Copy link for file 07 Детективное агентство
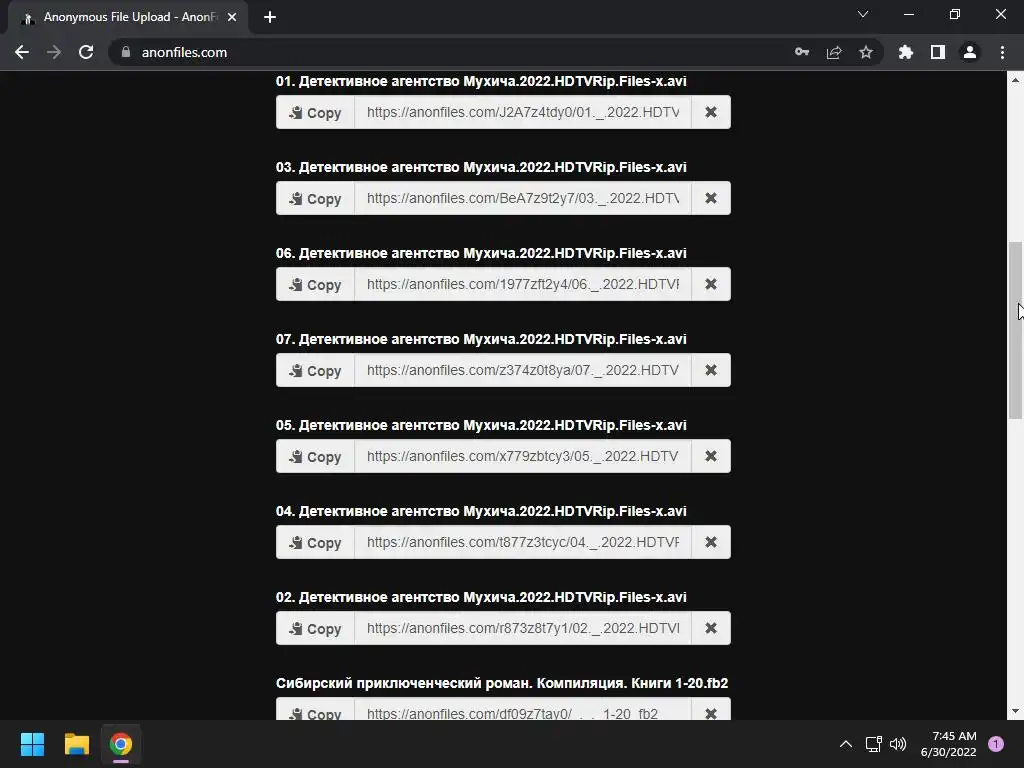This screenshot has height=768, width=1024. point(315,370)
